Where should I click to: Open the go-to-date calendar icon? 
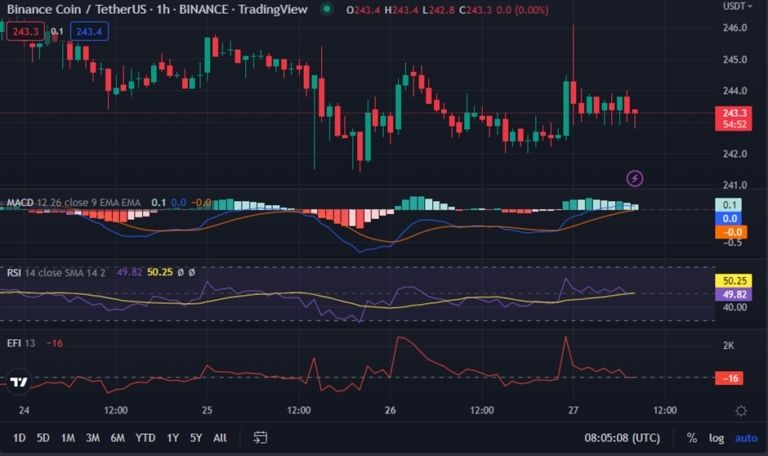[260, 437]
